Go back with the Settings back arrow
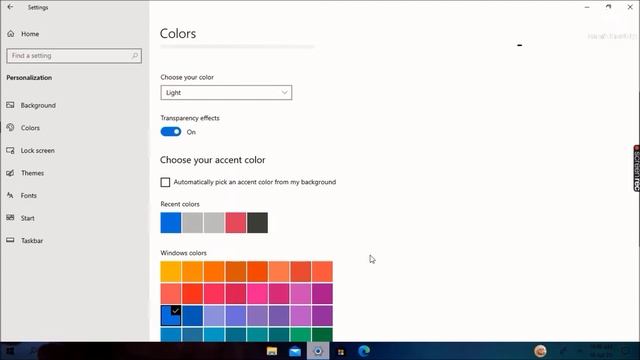The image size is (640, 360). point(10,7)
